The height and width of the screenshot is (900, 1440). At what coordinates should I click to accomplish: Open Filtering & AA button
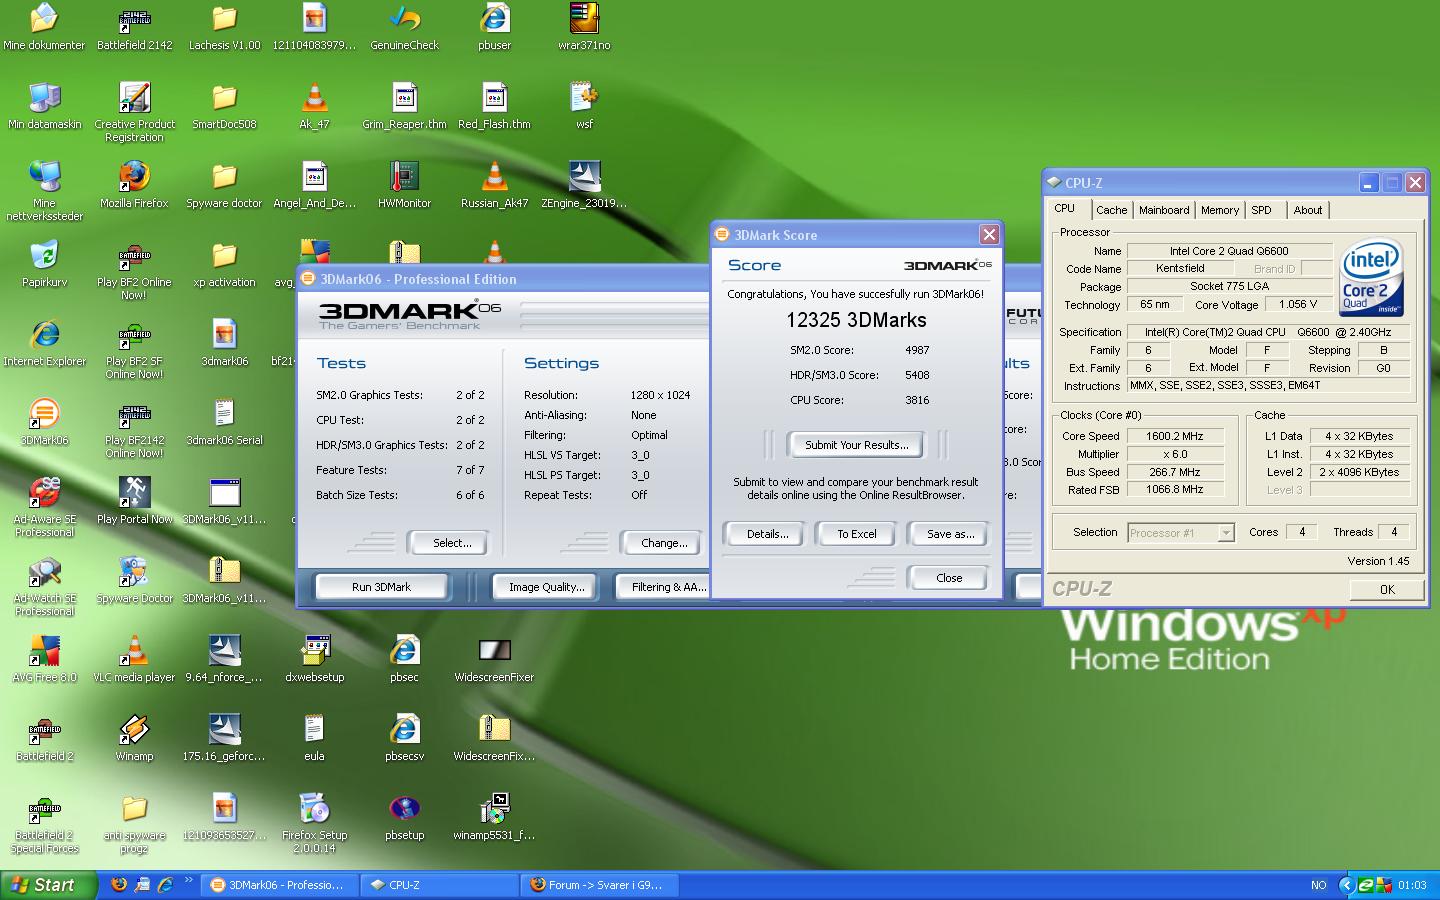[x=663, y=587]
